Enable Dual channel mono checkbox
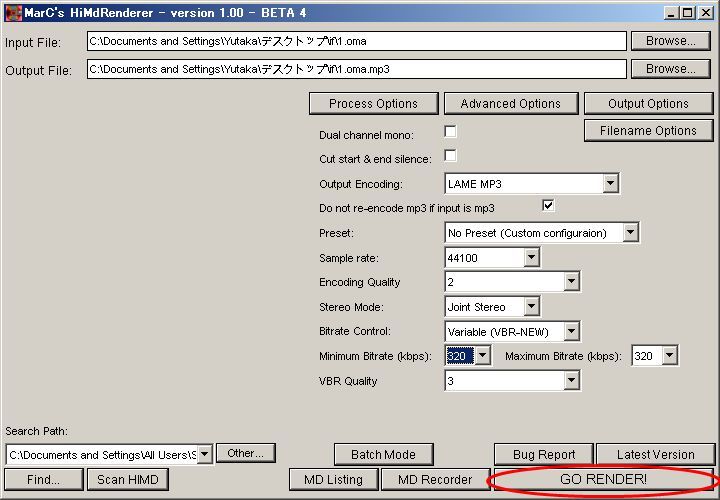This screenshot has height=500, width=720. pos(450,132)
